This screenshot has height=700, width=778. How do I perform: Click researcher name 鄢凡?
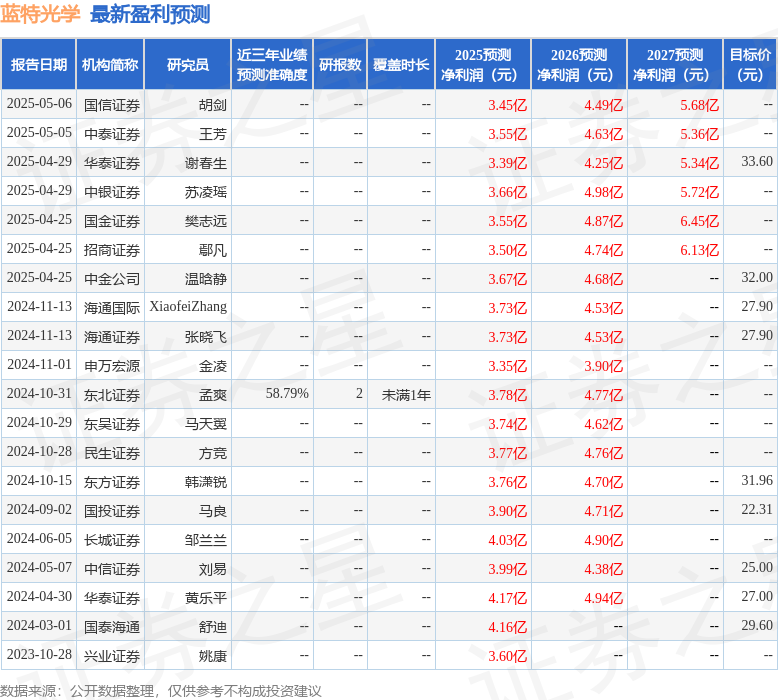[212, 250]
